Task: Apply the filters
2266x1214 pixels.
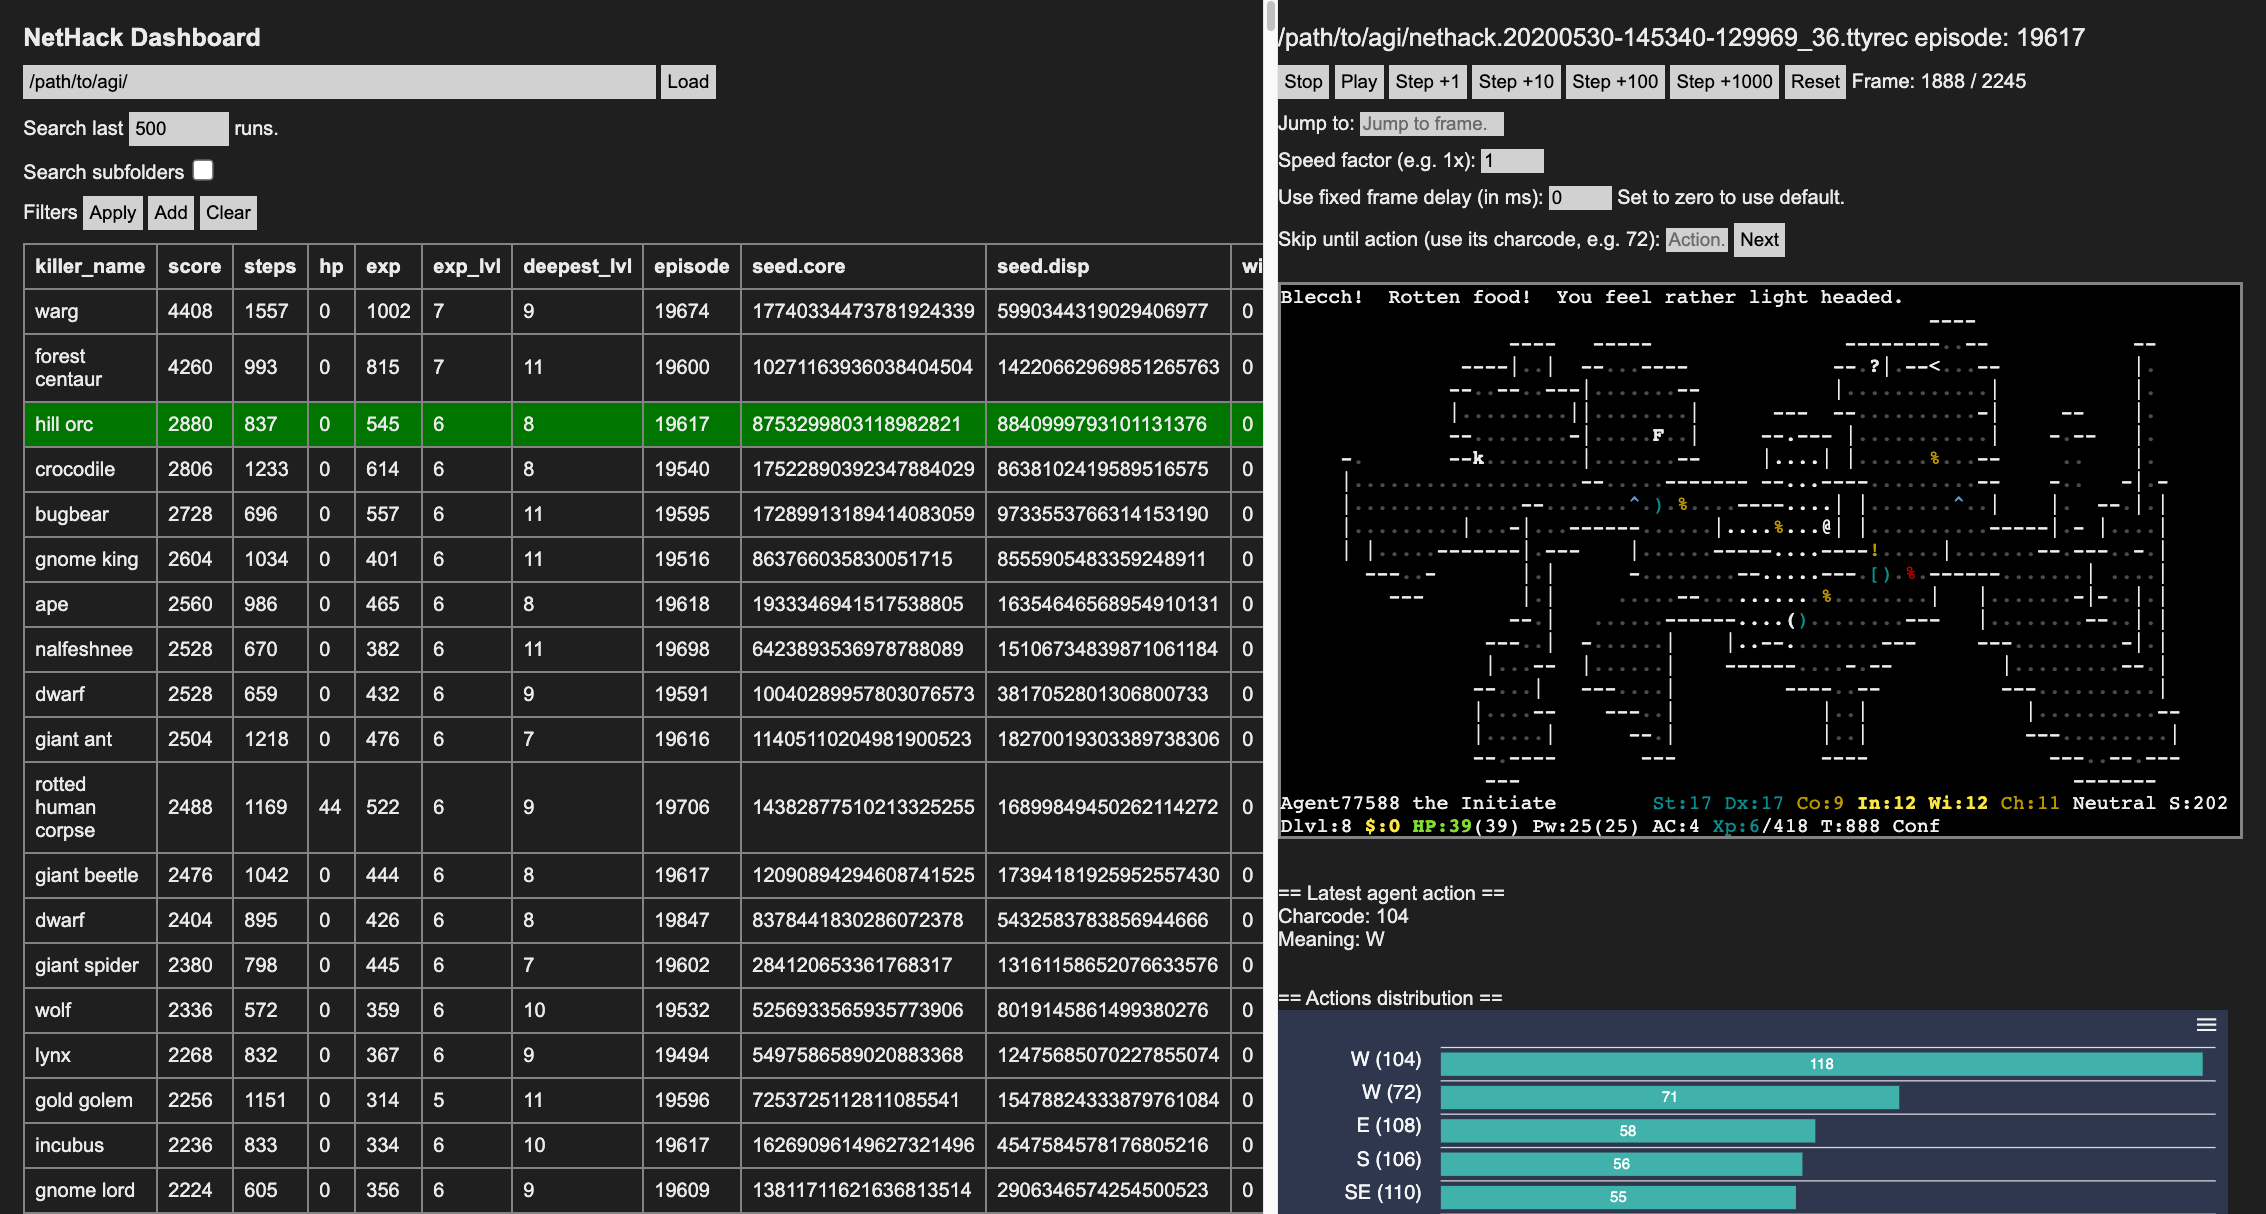Action: point(112,213)
